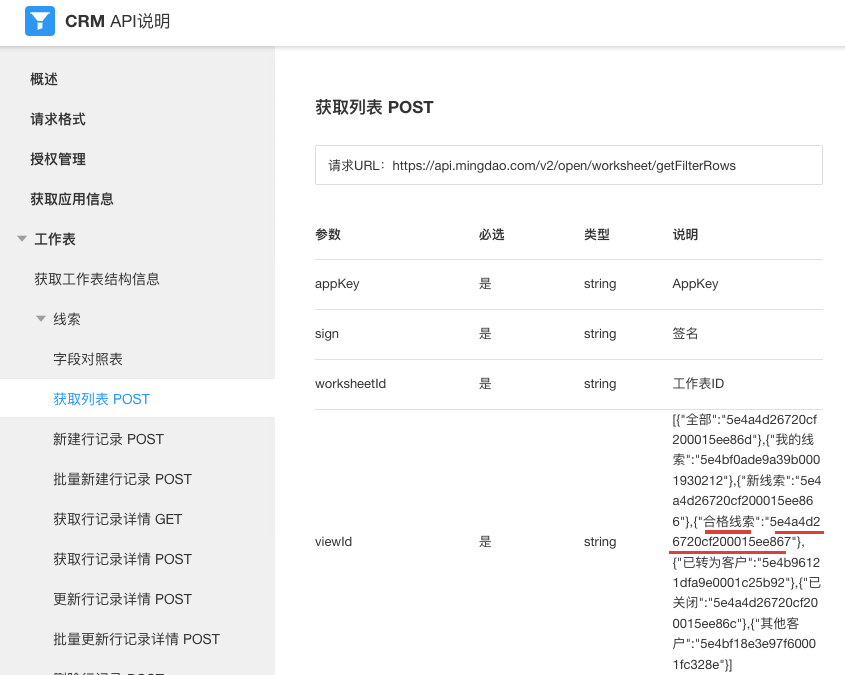The image size is (845, 675).
Task: Click the 参数 column header
Action: click(328, 234)
